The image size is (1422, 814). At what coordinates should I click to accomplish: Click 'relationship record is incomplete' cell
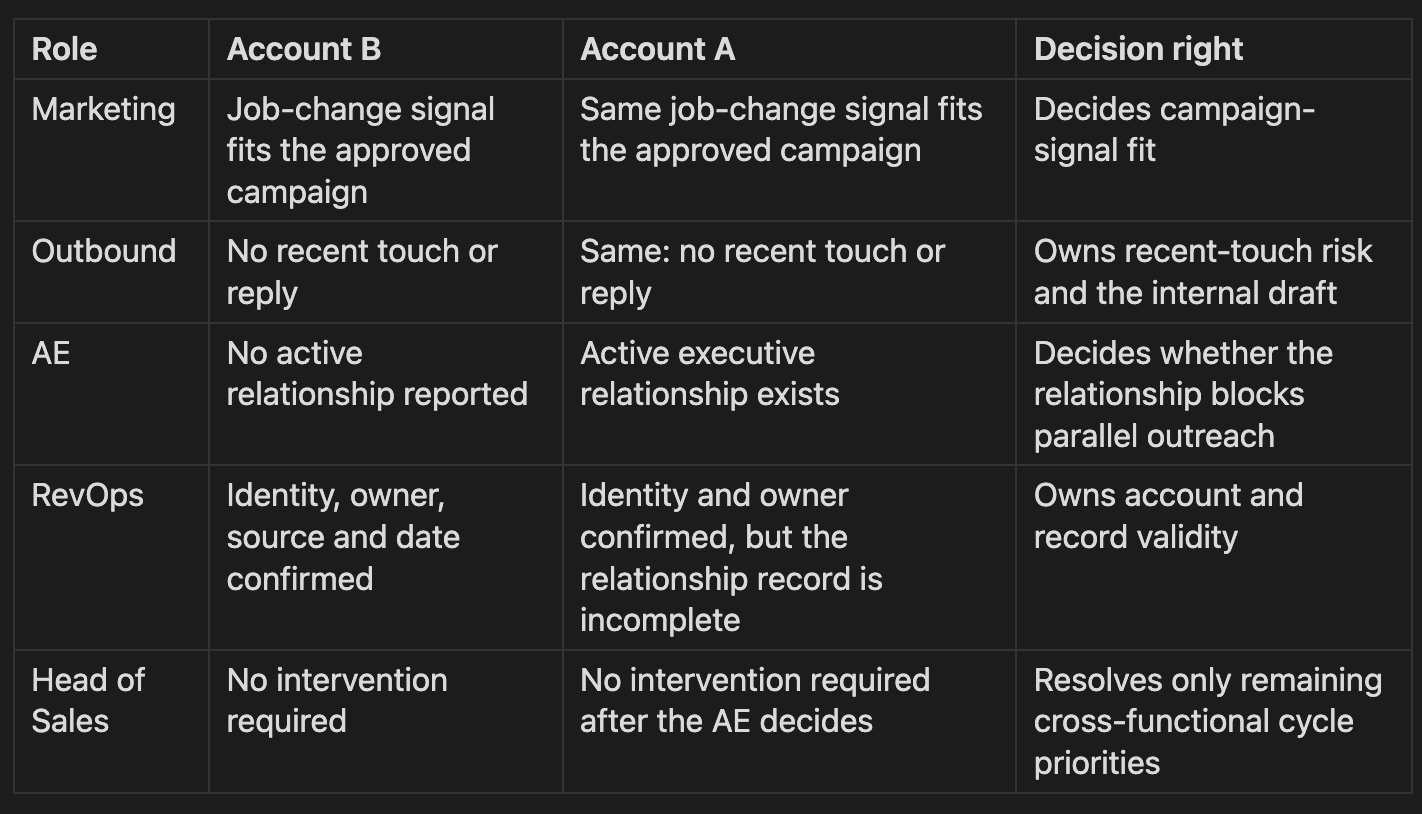coord(789,557)
